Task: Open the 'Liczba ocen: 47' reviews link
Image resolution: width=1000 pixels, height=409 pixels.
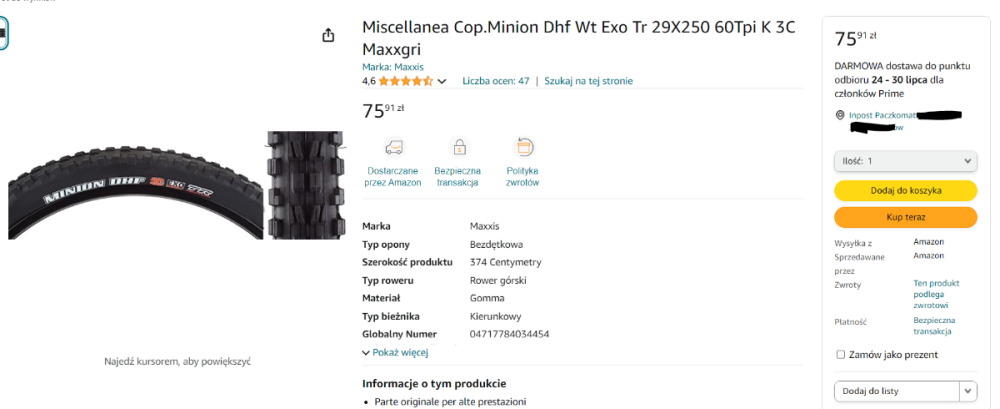Action: pyautogui.click(x=496, y=81)
